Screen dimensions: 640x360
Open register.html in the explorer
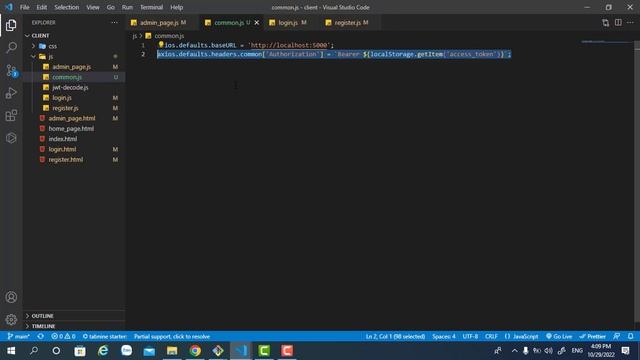tap(66, 160)
